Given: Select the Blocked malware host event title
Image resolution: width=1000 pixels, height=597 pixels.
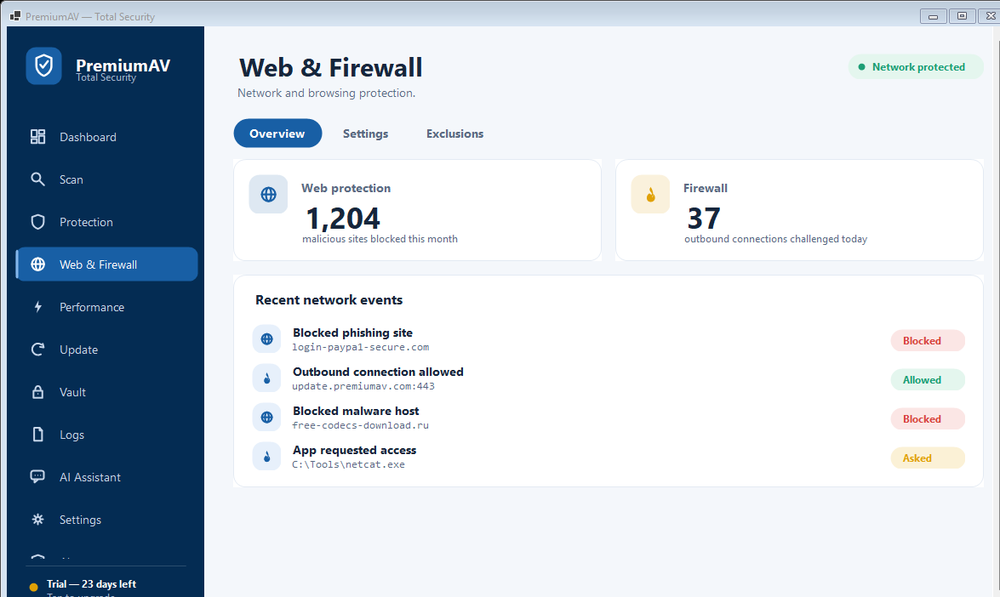Looking at the screenshot, I should pyautogui.click(x=355, y=411).
